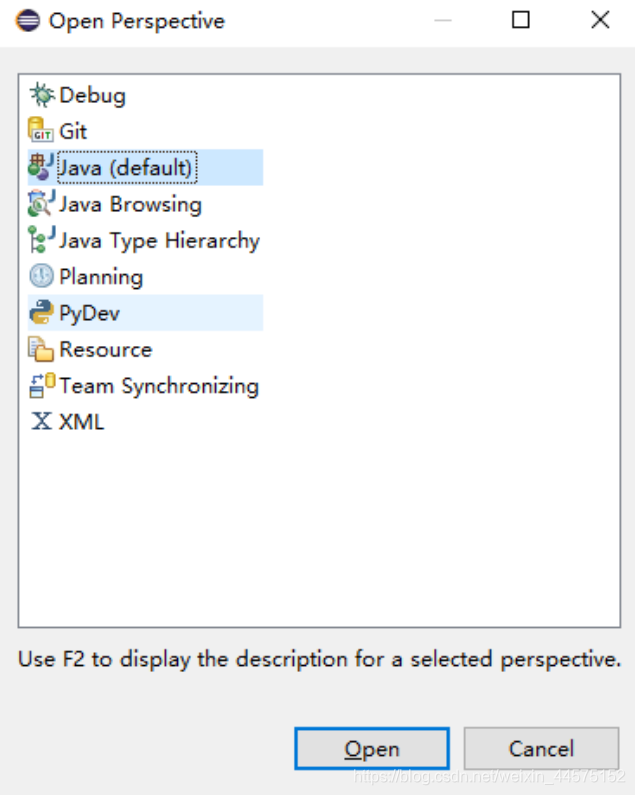This screenshot has height=795, width=635.
Task: Click the Open button
Action: coord(372,748)
